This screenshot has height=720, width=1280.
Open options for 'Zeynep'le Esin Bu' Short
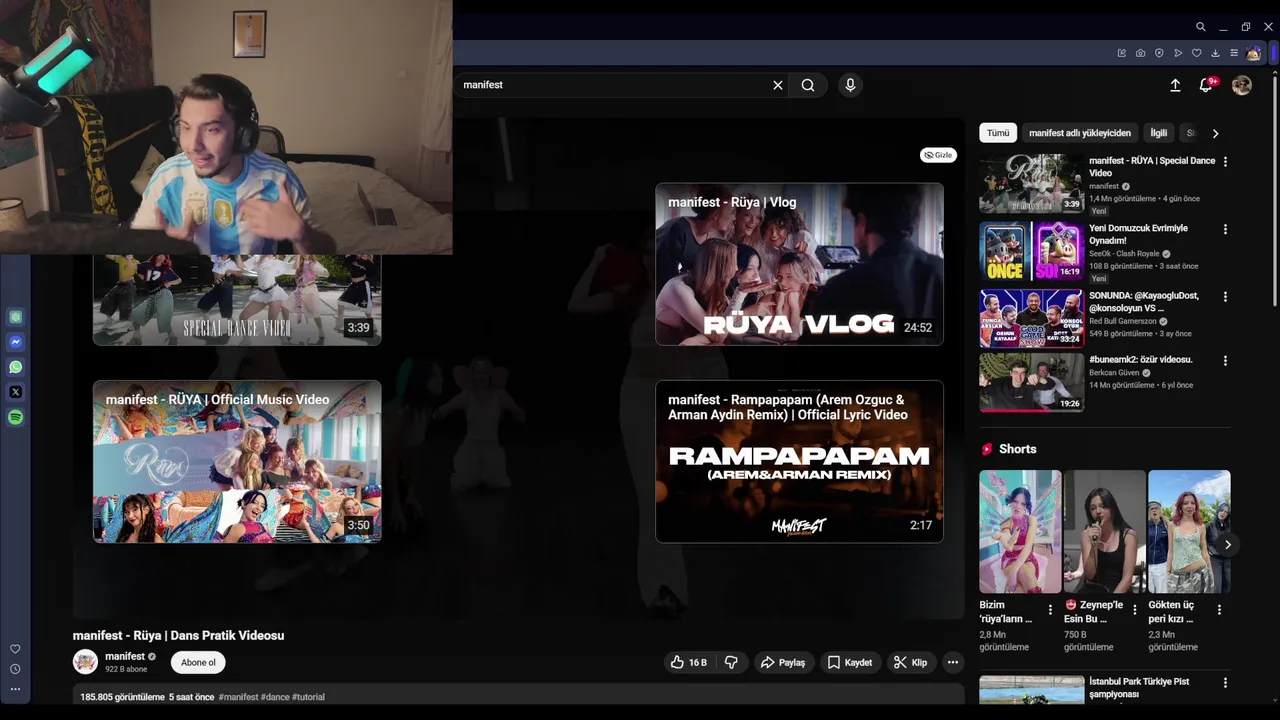[1134, 610]
